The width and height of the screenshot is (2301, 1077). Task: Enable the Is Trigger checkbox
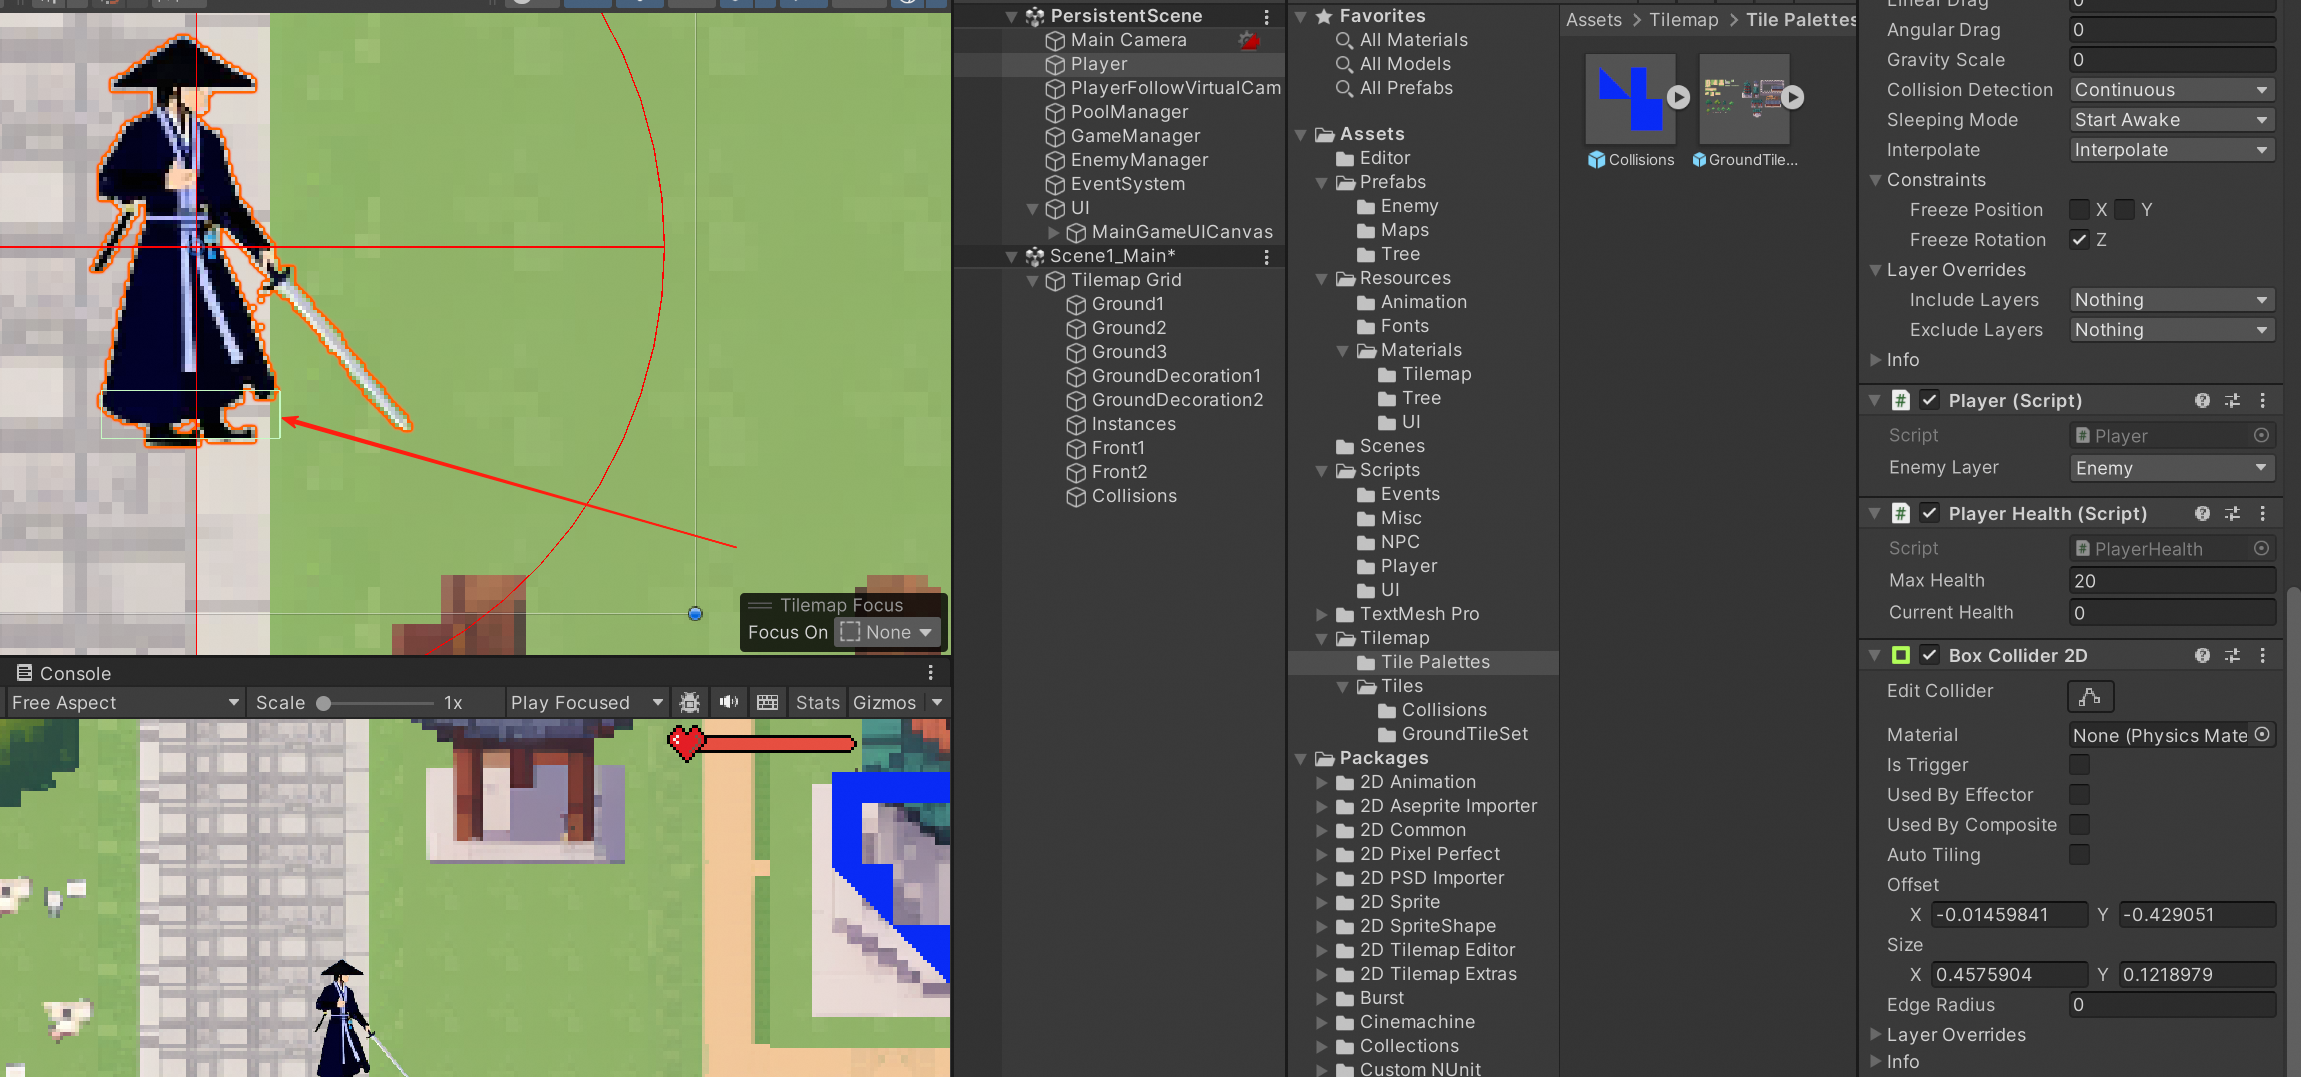[2079, 764]
